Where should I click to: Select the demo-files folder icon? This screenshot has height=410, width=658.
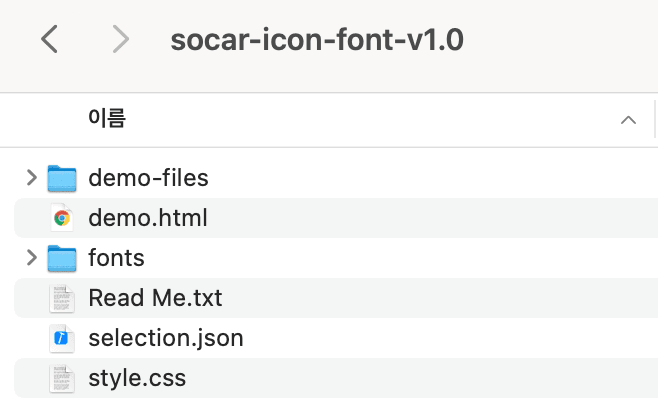[x=62, y=178]
